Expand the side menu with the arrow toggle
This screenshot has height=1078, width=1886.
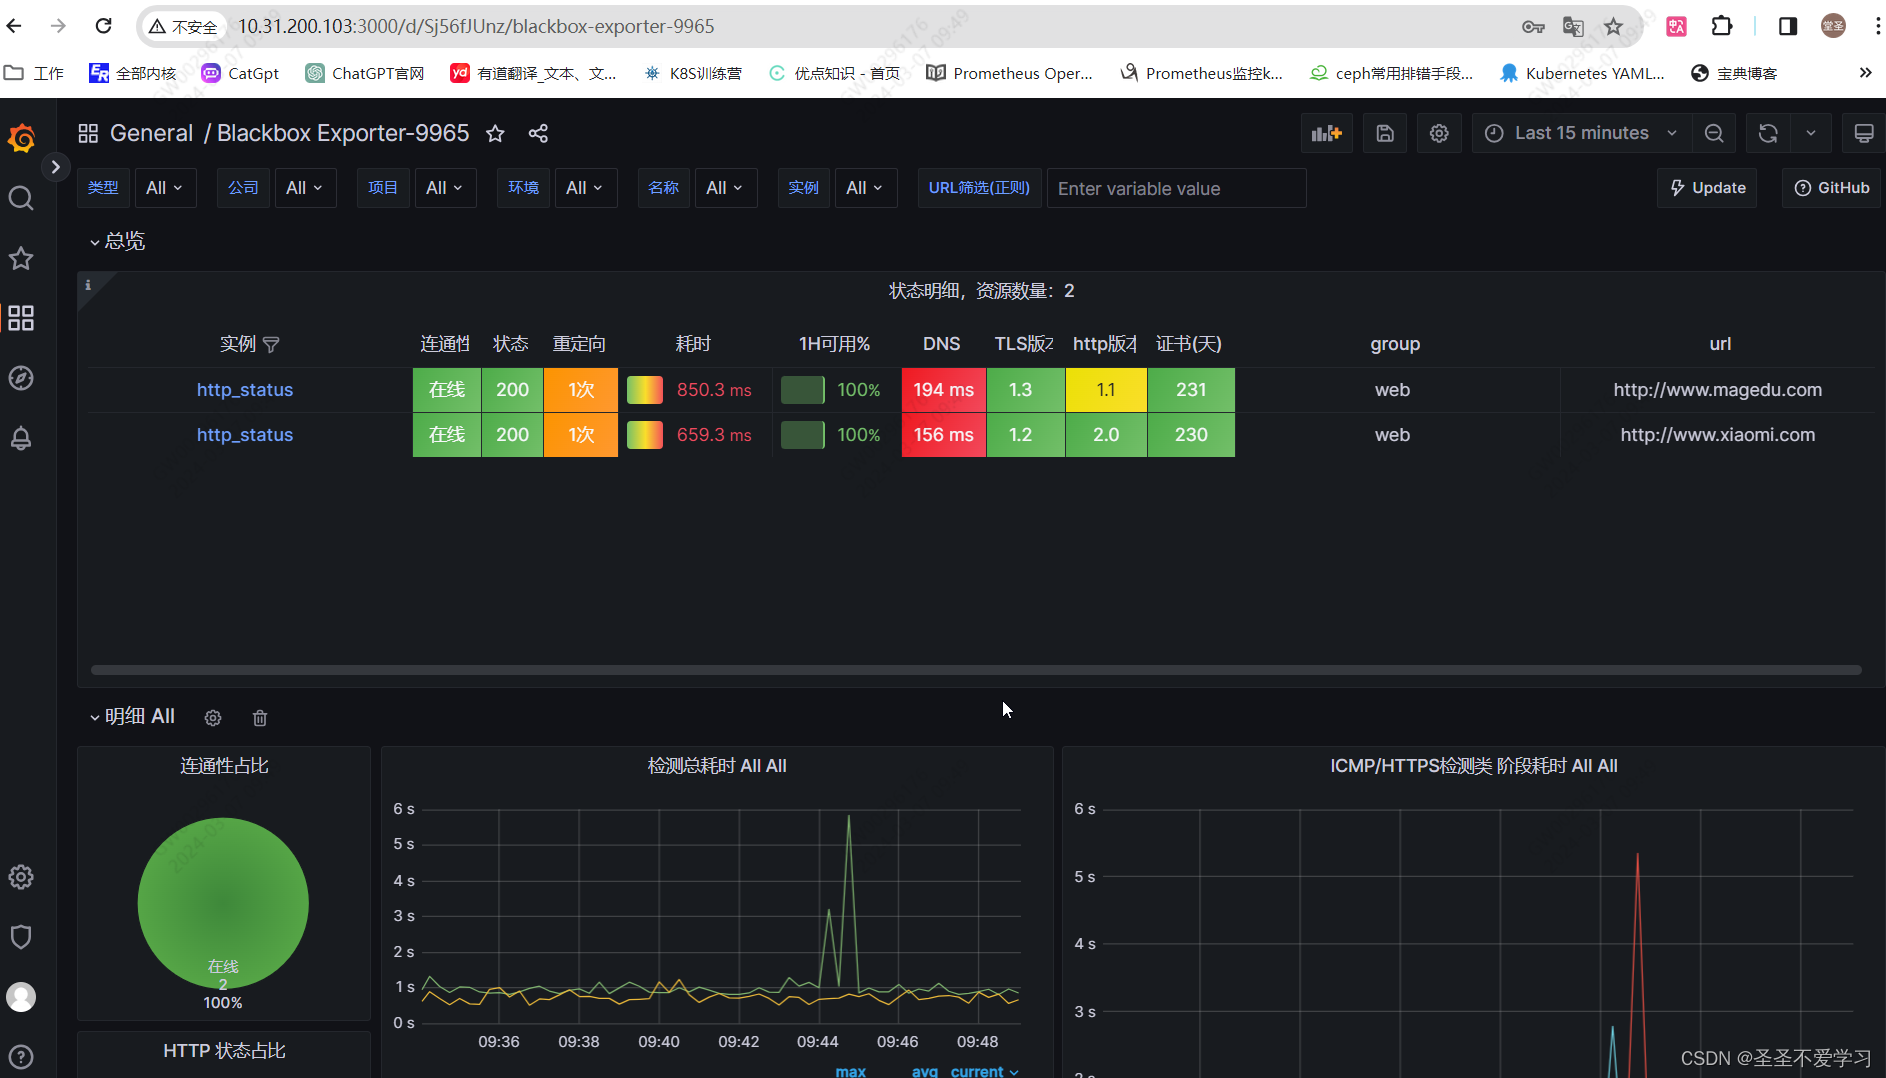point(56,167)
